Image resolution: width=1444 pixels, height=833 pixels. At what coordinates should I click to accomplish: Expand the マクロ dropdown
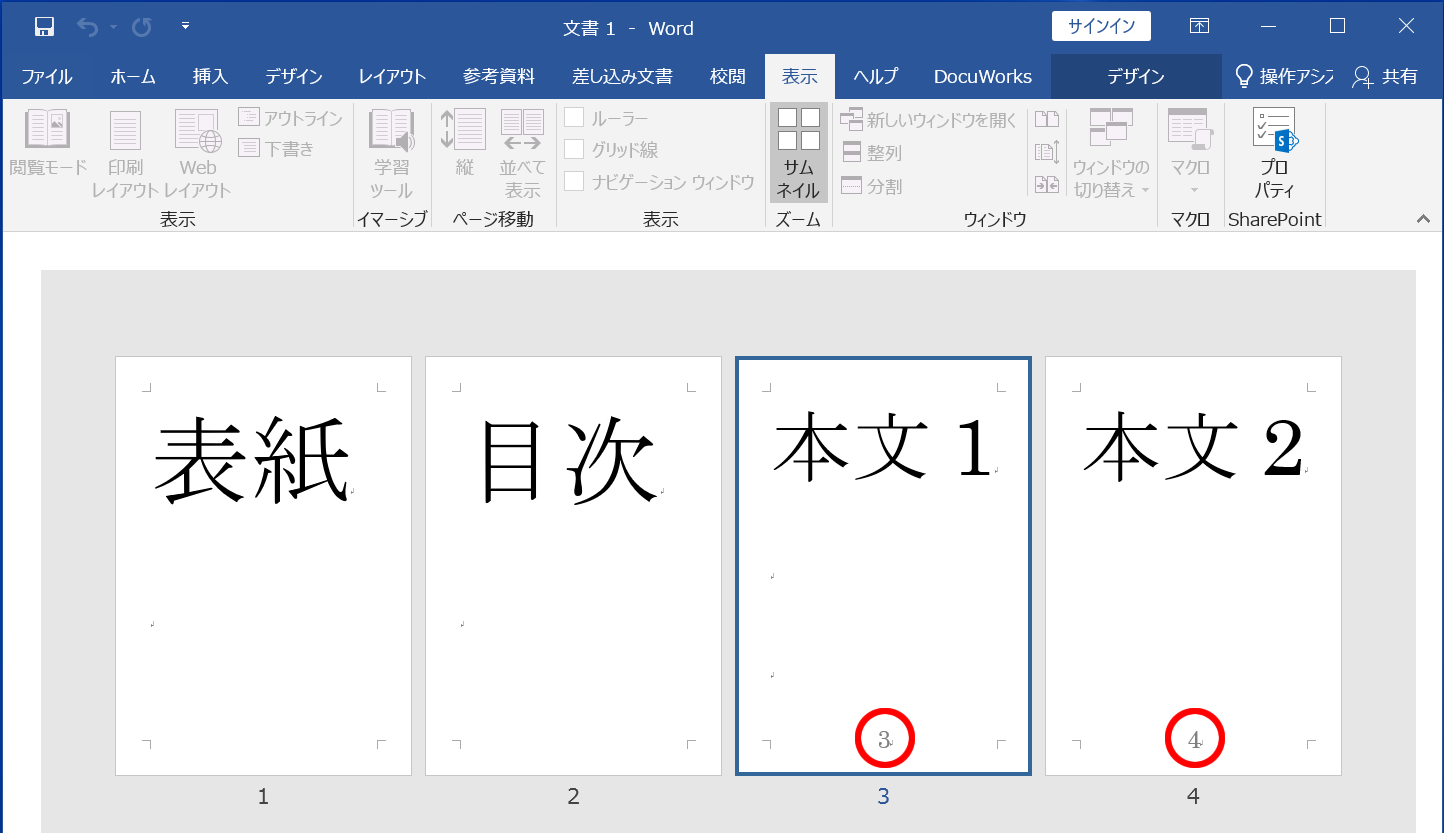[1189, 190]
